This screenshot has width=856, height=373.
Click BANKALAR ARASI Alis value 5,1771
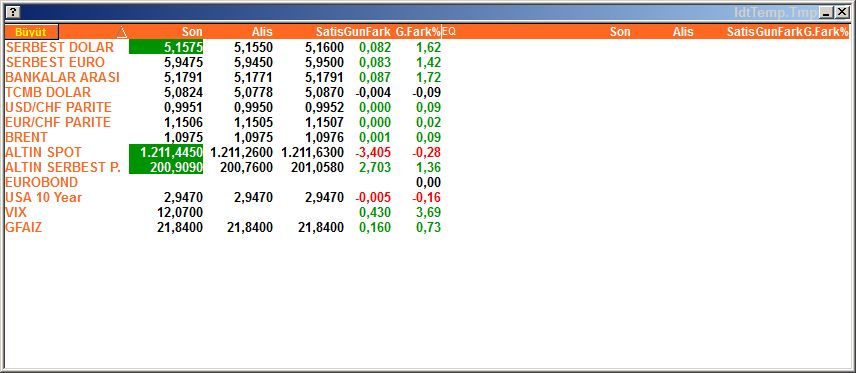click(x=253, y=78)
